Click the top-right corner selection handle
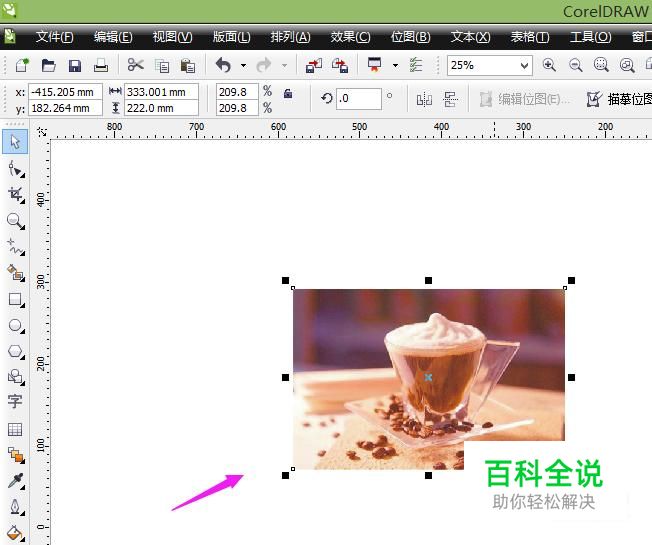Viewport: 652px width, 545px height. click(571, 281)
